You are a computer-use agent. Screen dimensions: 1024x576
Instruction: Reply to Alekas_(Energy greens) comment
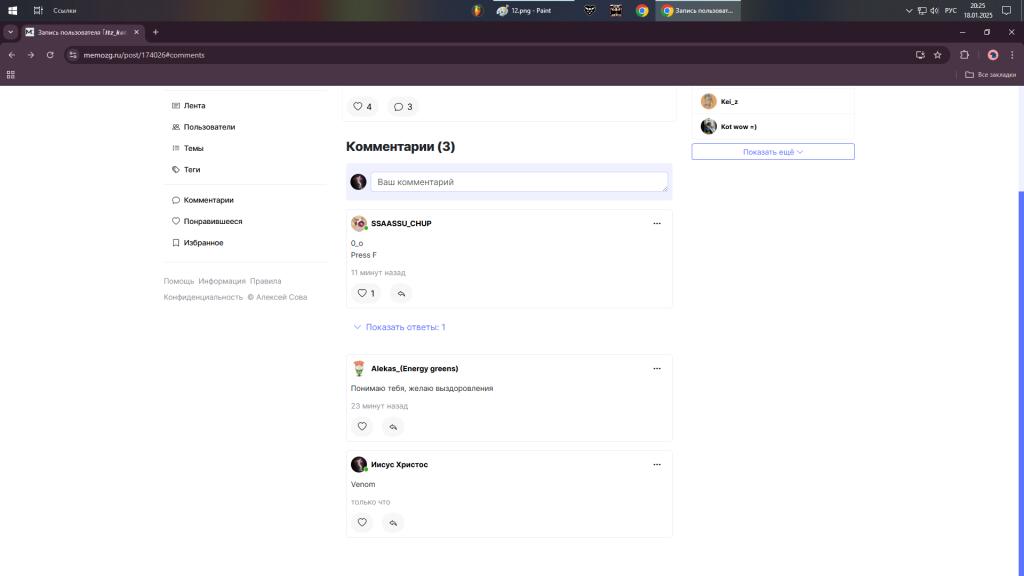pyautogui.click(x=393, y=426)
